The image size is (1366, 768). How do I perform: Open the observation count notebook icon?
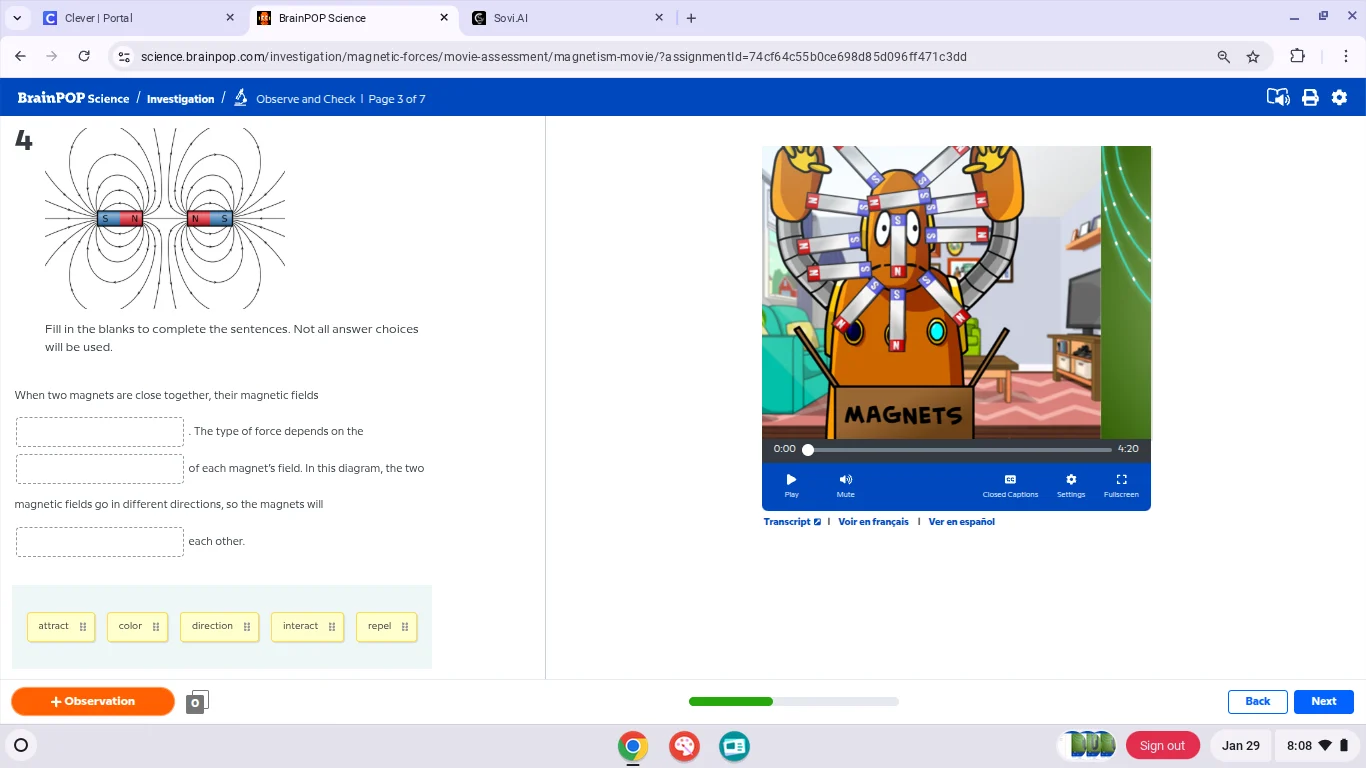pos(197,702)
